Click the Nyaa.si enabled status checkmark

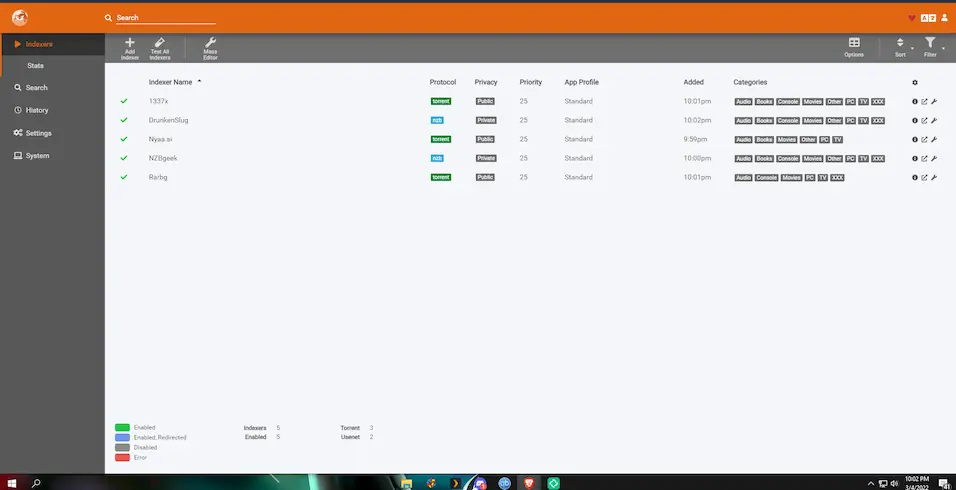click(x=124, y=139)
